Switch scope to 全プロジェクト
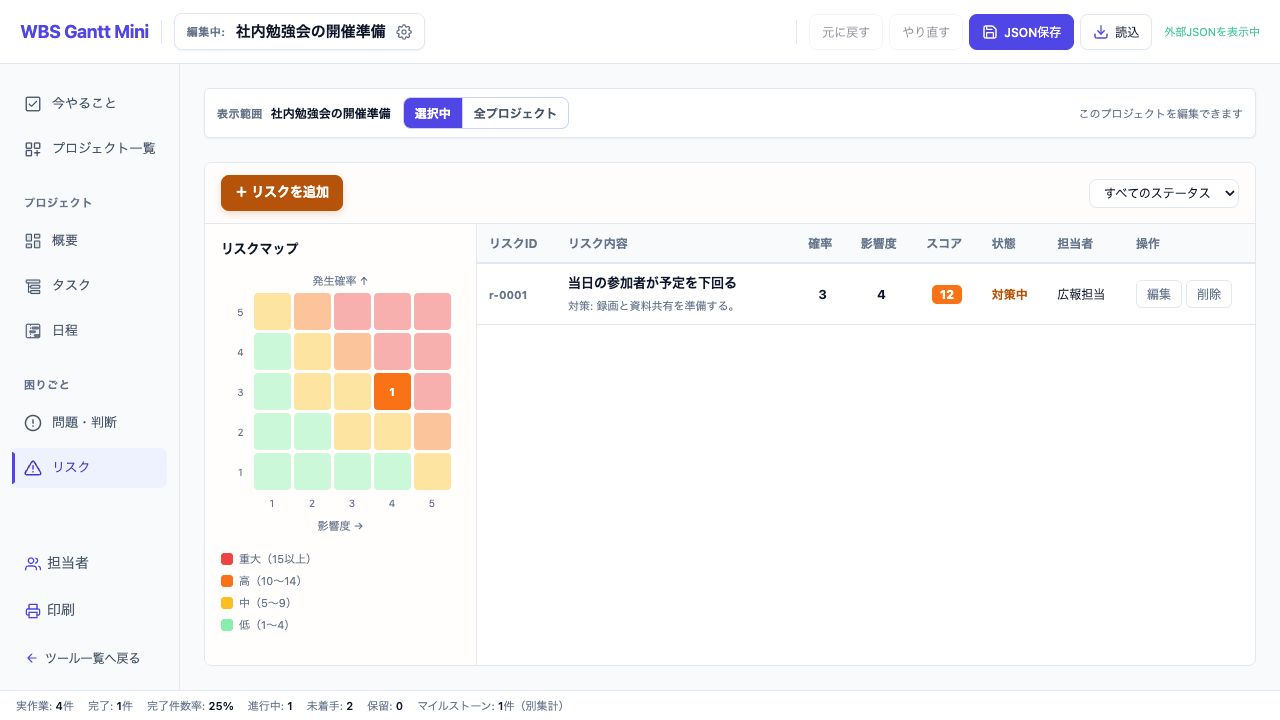The image size is (1280, 720). (x=515, y=113)
